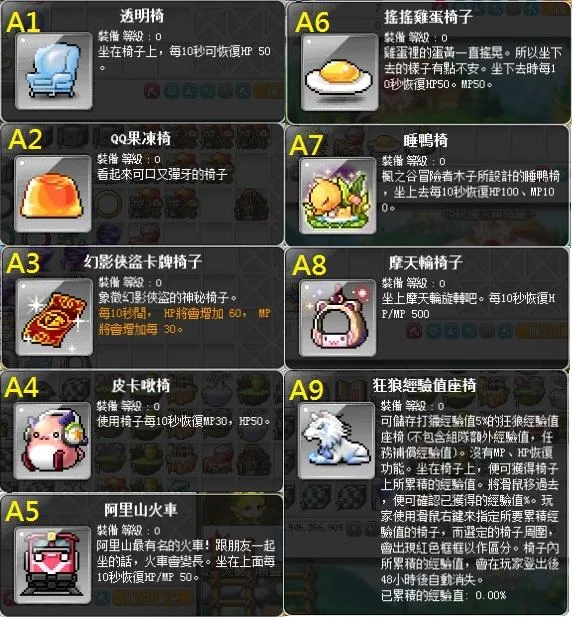Click the title 透明椅 in A1

tap(142, 16)
